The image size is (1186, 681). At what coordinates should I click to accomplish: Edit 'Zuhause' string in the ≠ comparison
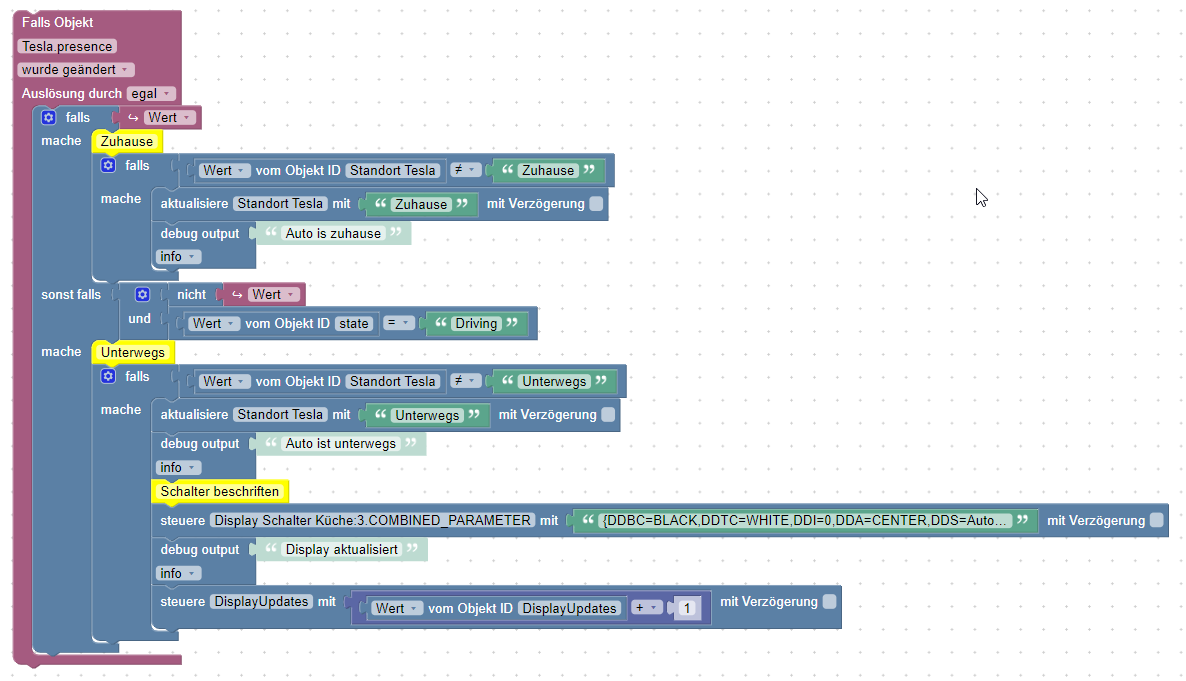(x=548, y=170)
